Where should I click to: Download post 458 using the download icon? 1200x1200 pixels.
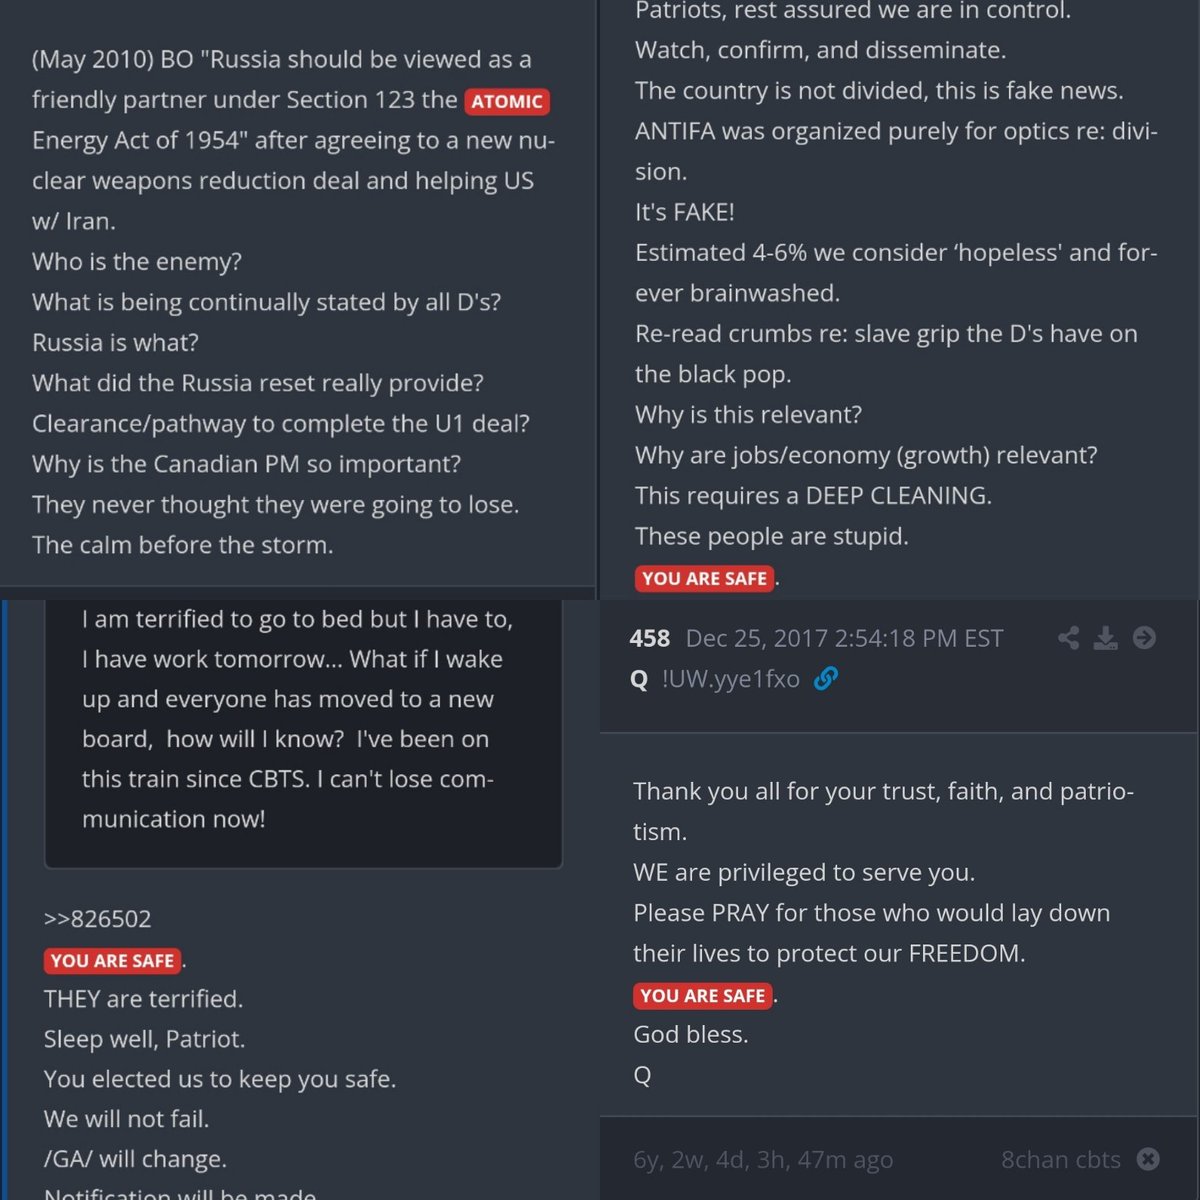coord(1105,638)
